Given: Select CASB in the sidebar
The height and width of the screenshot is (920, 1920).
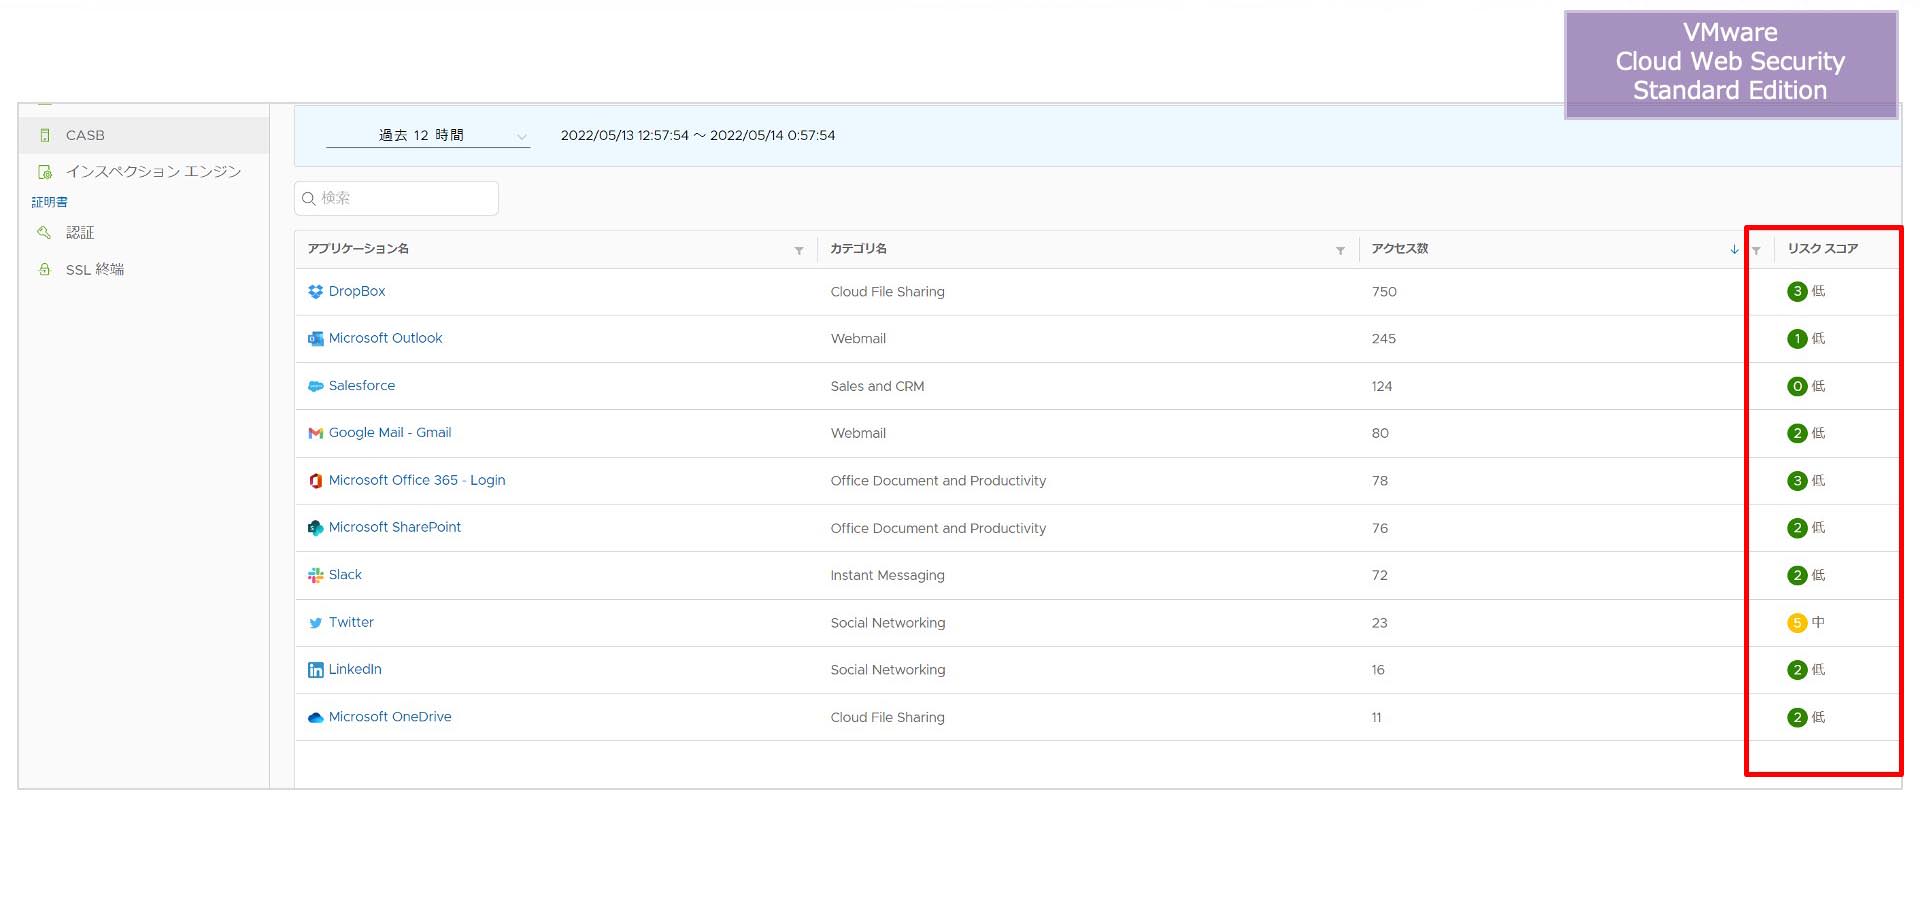Looking at the screenshot, I should tap(85, 134).
